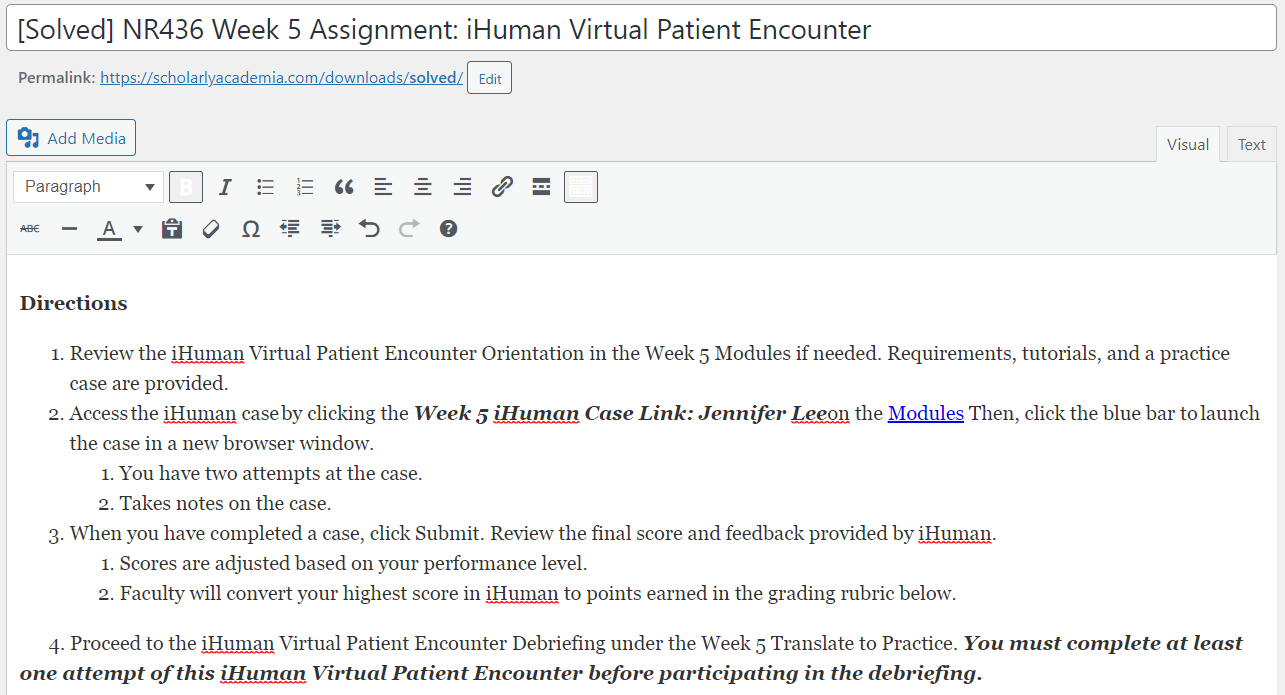Screen dimensions: 1285x695
Task: Insert a horizontal line
Action: coord(69,229)
